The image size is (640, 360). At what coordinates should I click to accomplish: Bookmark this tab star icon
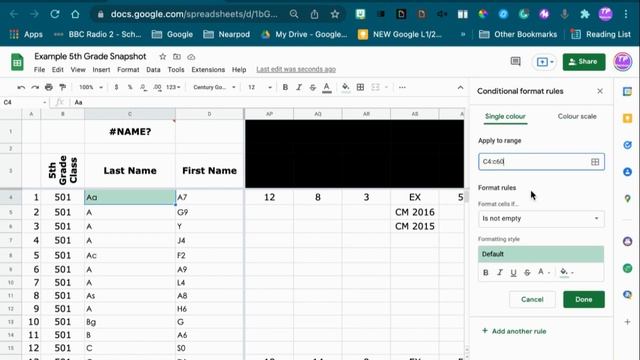click(335, 14)
